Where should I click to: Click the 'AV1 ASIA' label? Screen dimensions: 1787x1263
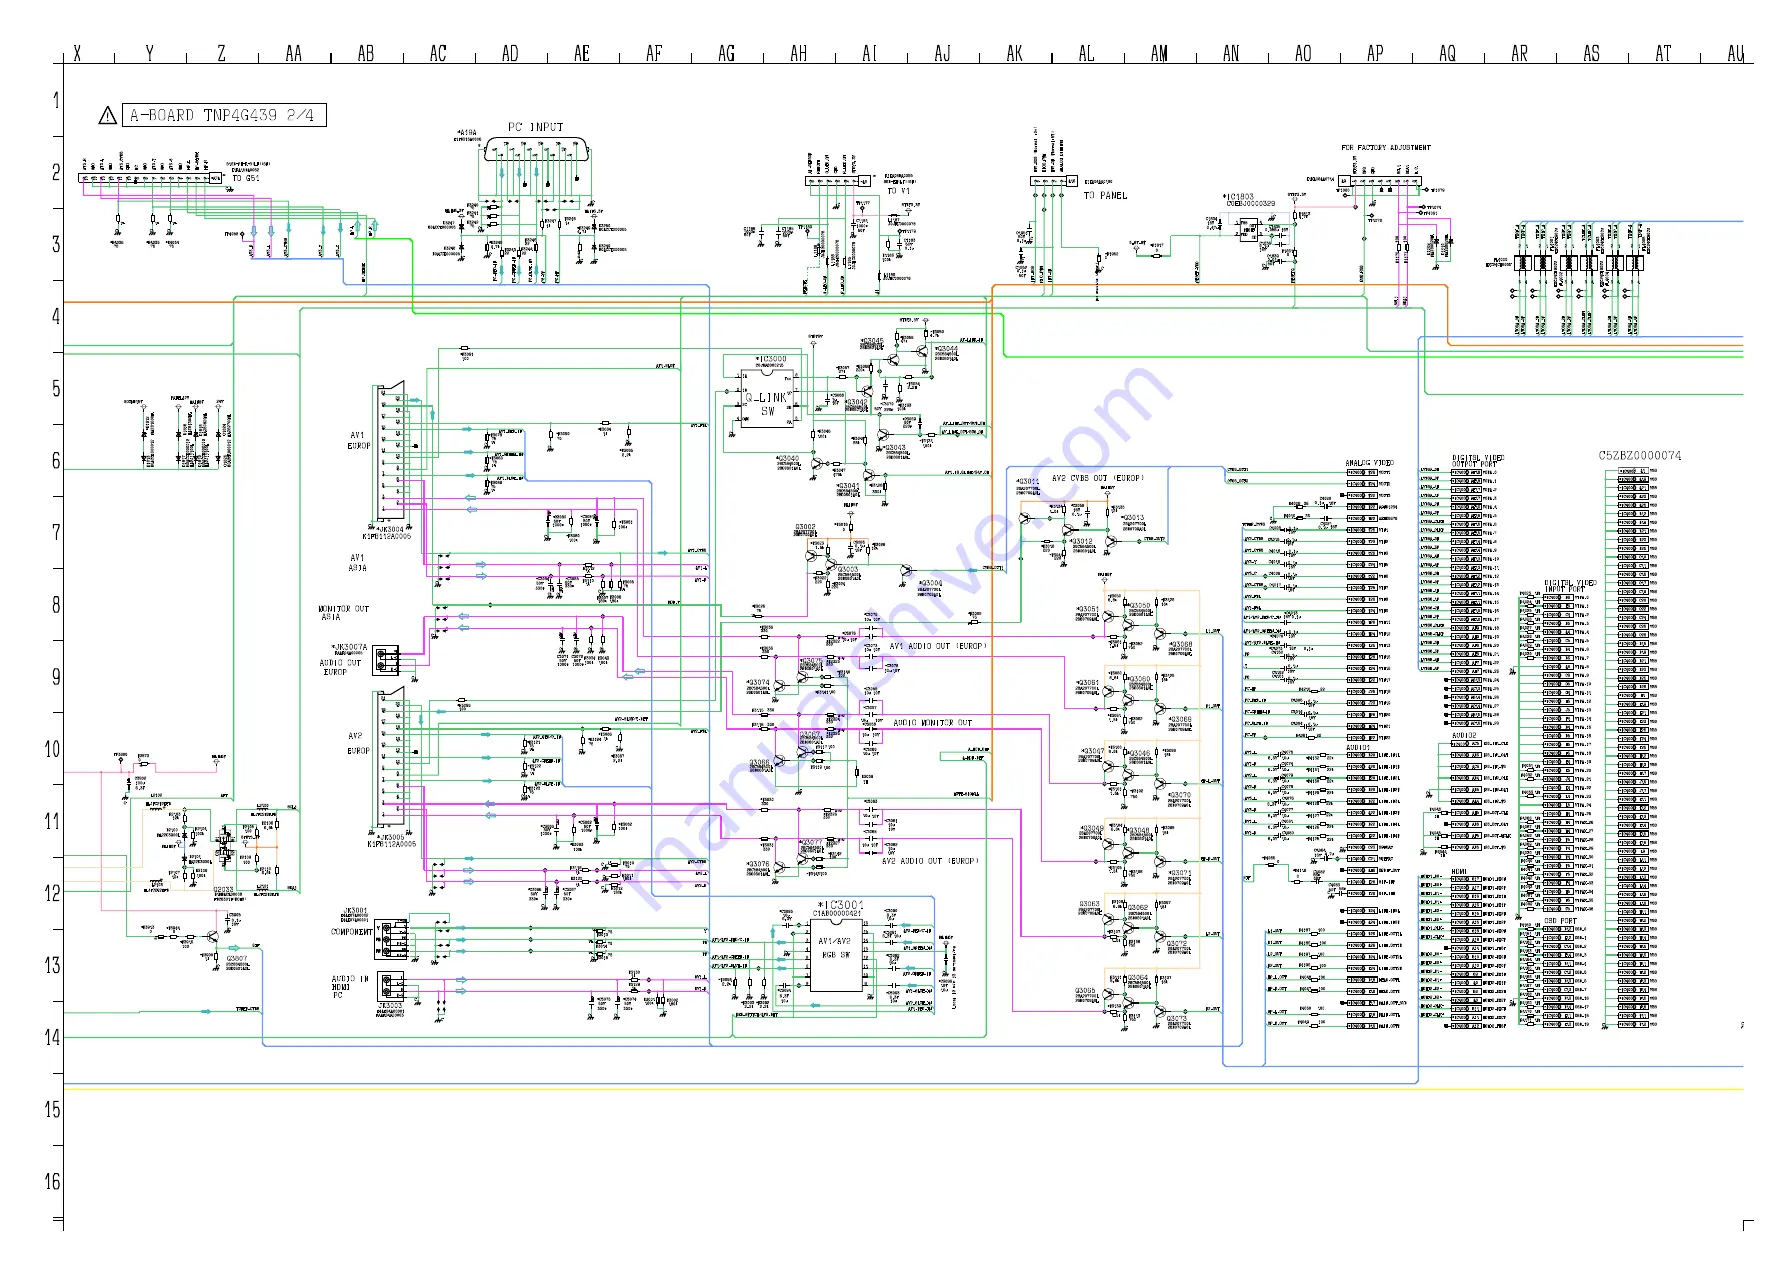pyautogui.click(x=358, y=563)
